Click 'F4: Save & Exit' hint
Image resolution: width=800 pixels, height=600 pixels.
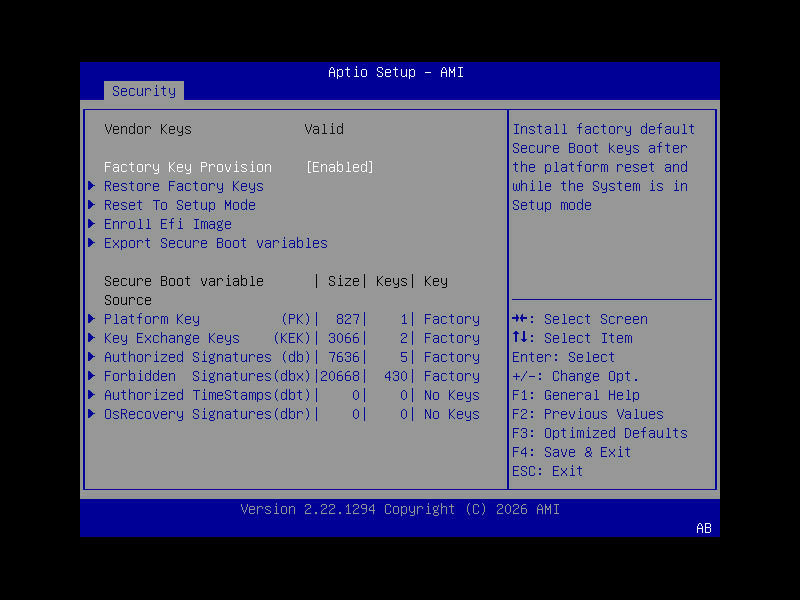pos(572,452)
